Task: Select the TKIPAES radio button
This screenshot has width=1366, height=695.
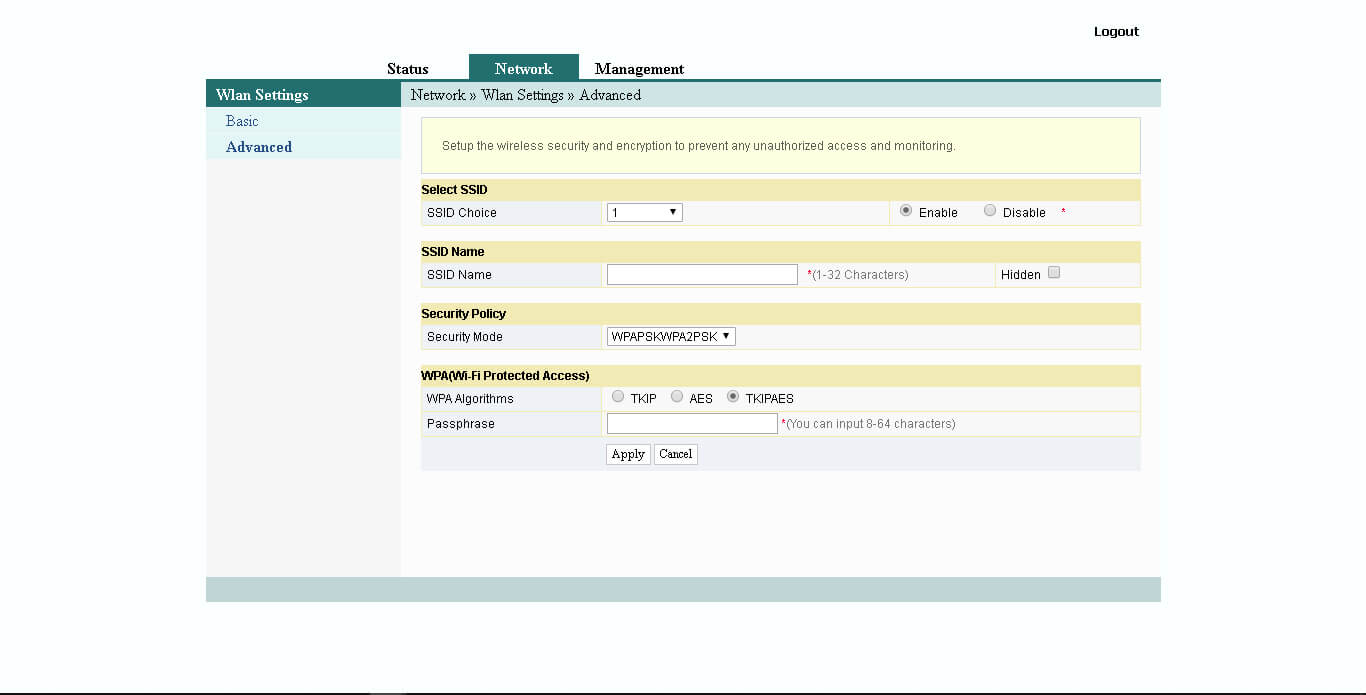Action: [x=733, y=397]
